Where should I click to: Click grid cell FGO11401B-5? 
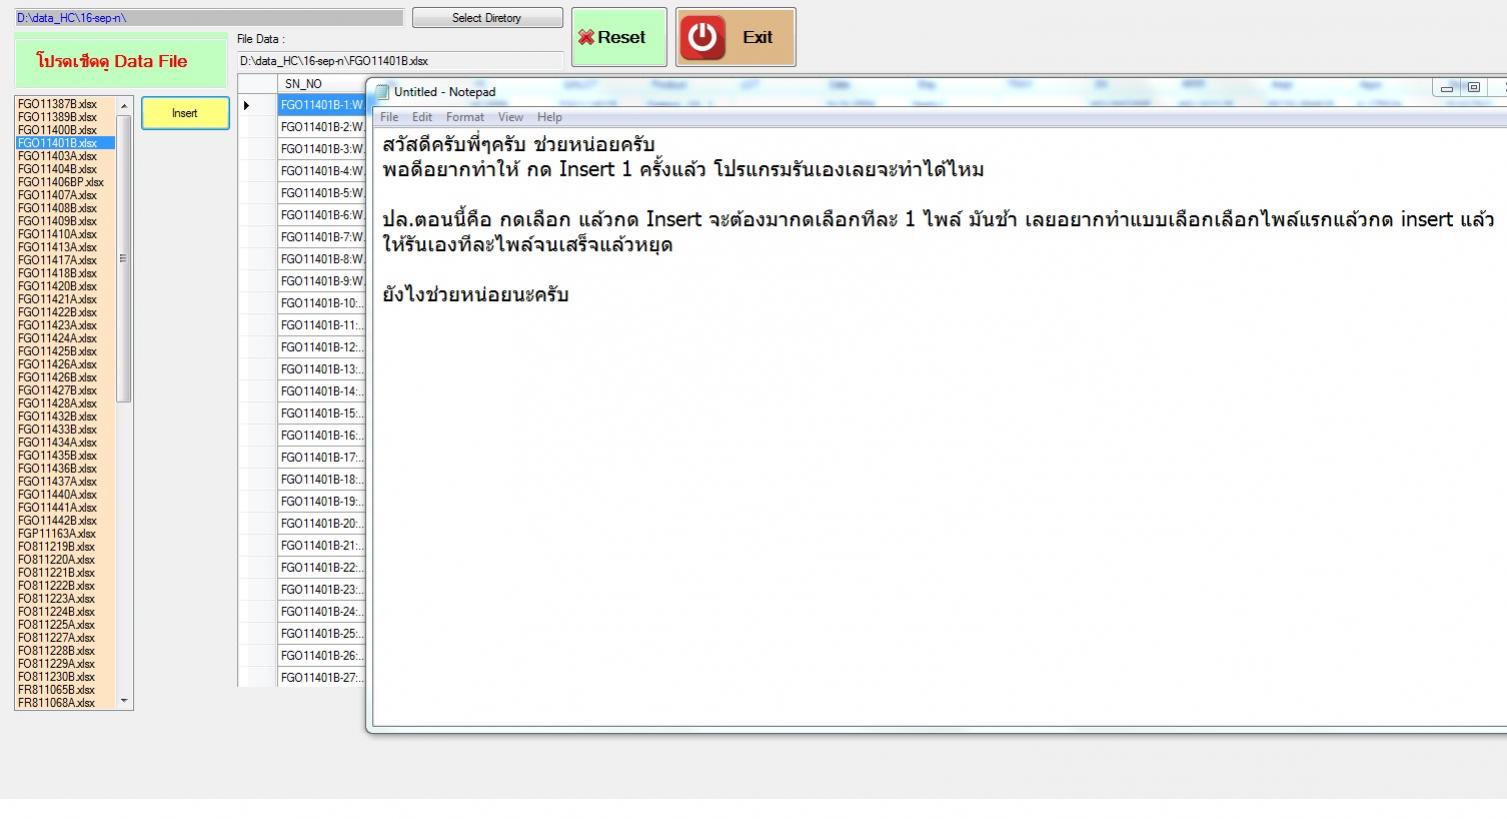[x=321, y=193]
